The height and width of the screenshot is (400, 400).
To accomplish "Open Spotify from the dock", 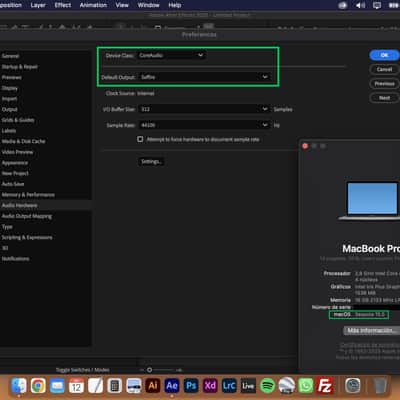I will 268,386.
